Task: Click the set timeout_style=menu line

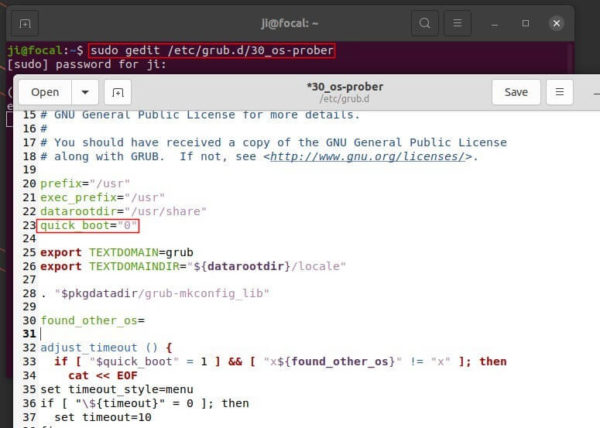Action: tap(117, 389)
